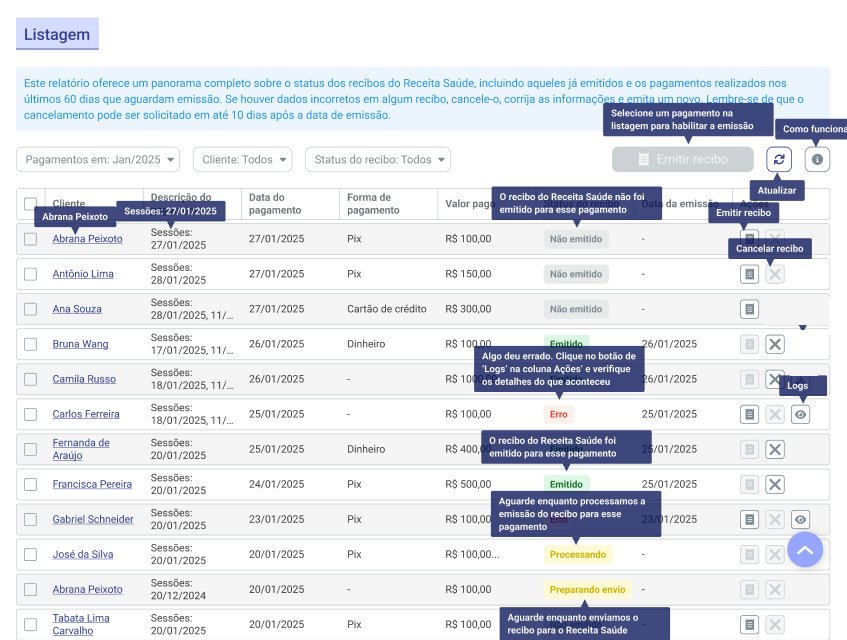Open José da Silva link
847x640 pixels.
pos(83,555)
